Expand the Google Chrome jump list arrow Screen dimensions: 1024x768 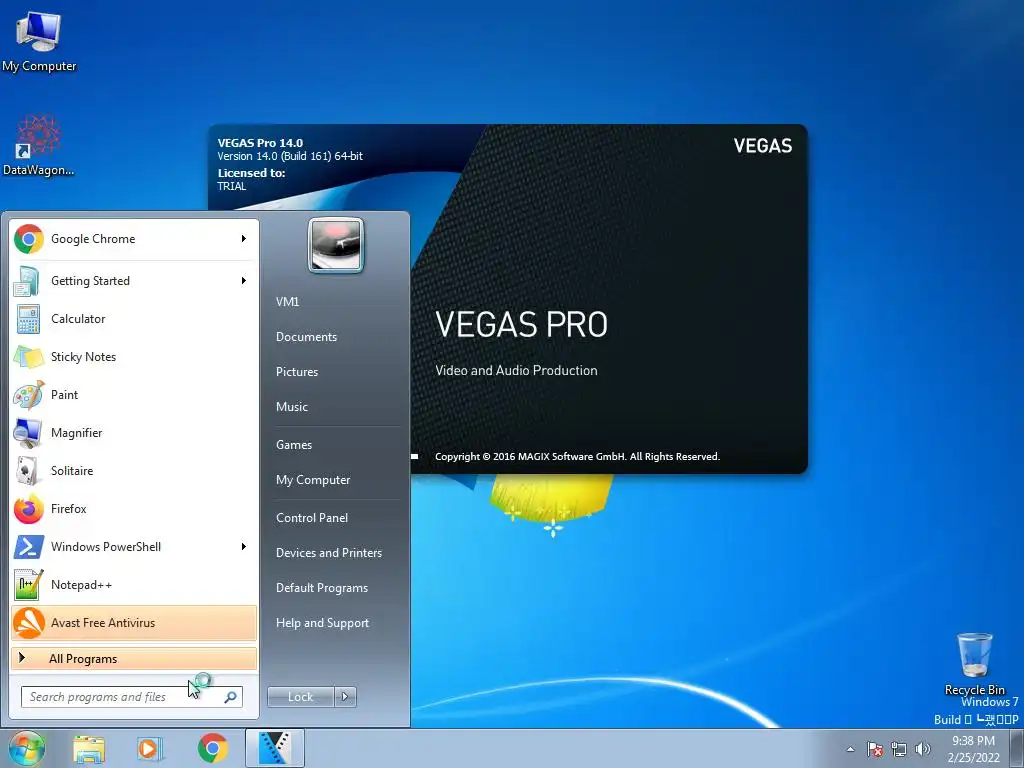coord(244,239)
